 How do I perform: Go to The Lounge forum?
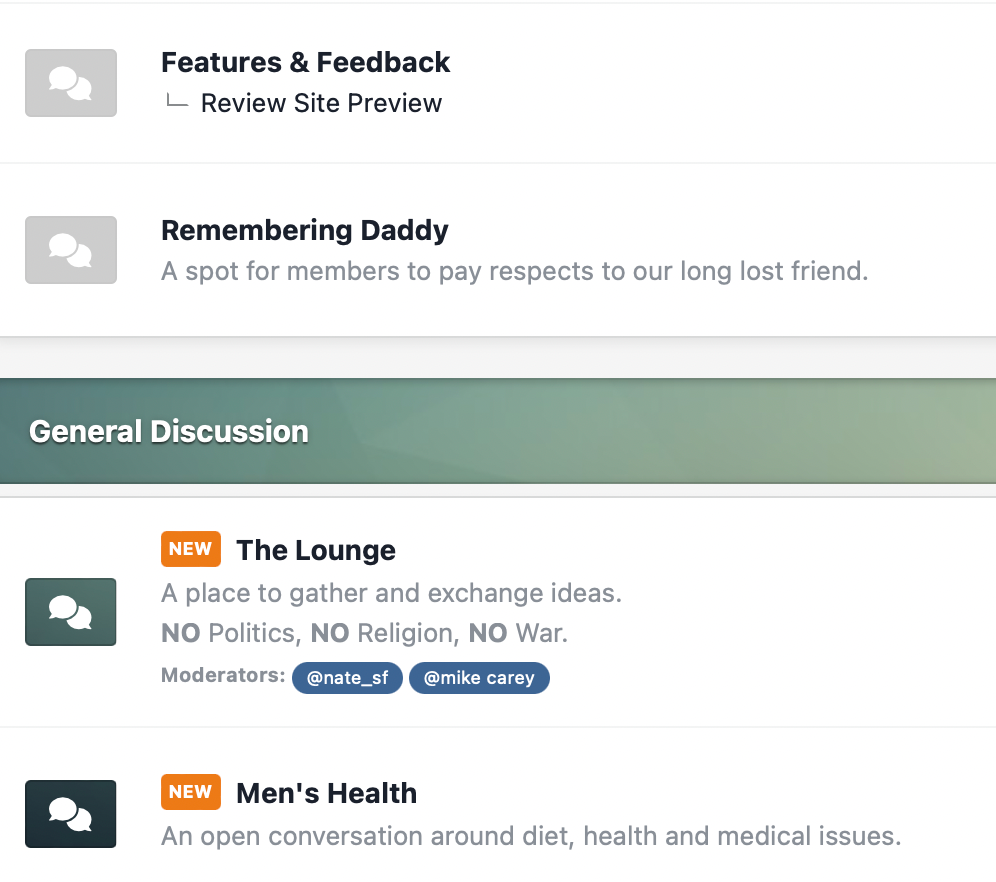[315, 550]
